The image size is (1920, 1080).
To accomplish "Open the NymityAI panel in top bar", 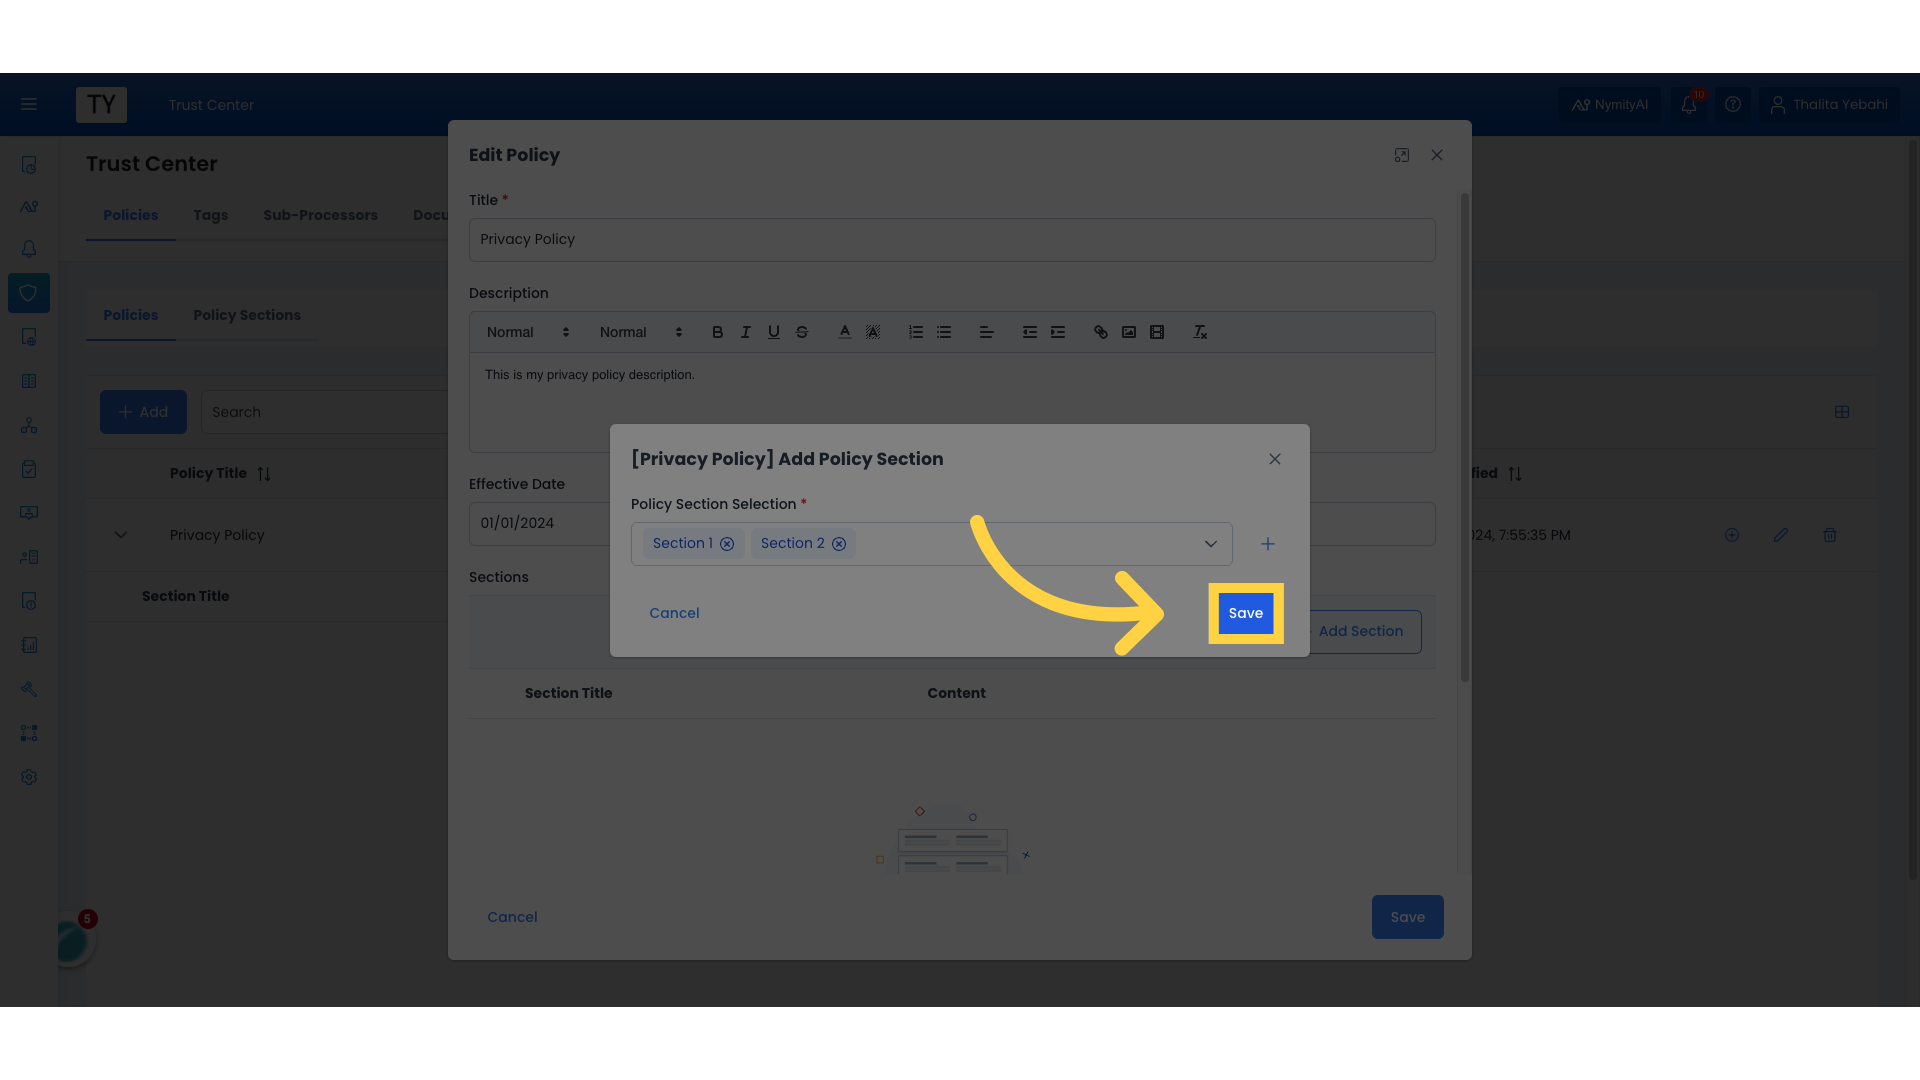I will [1609, 104].
